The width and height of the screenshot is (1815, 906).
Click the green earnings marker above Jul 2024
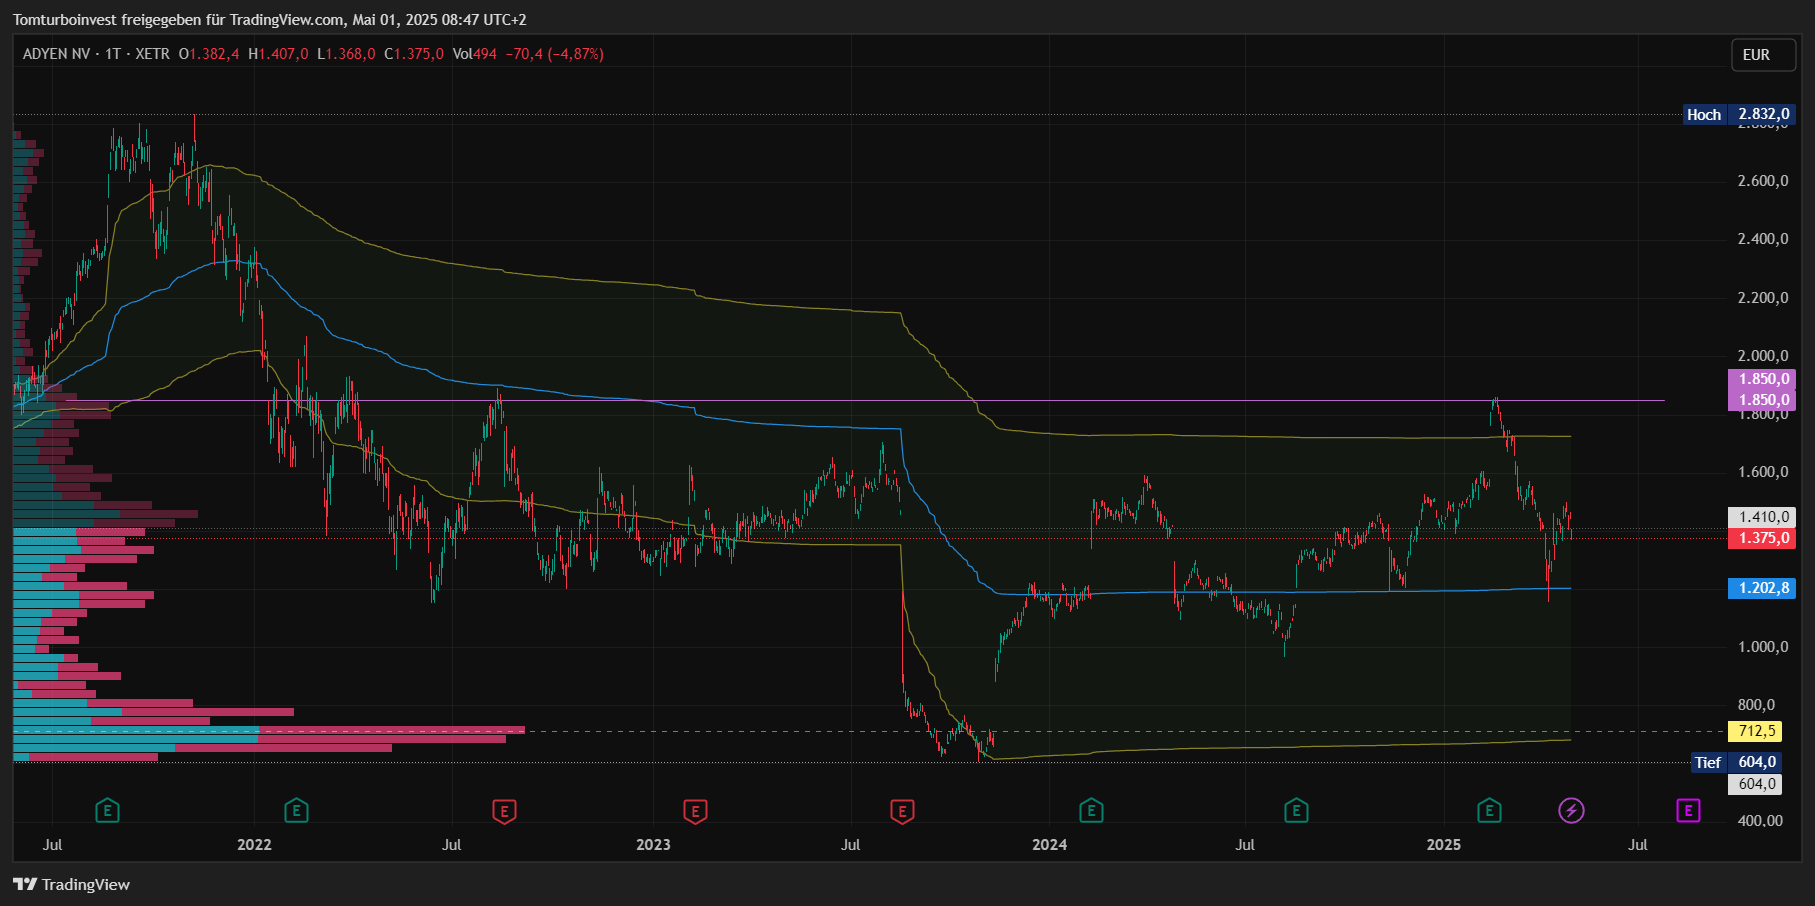point(1296,810)
